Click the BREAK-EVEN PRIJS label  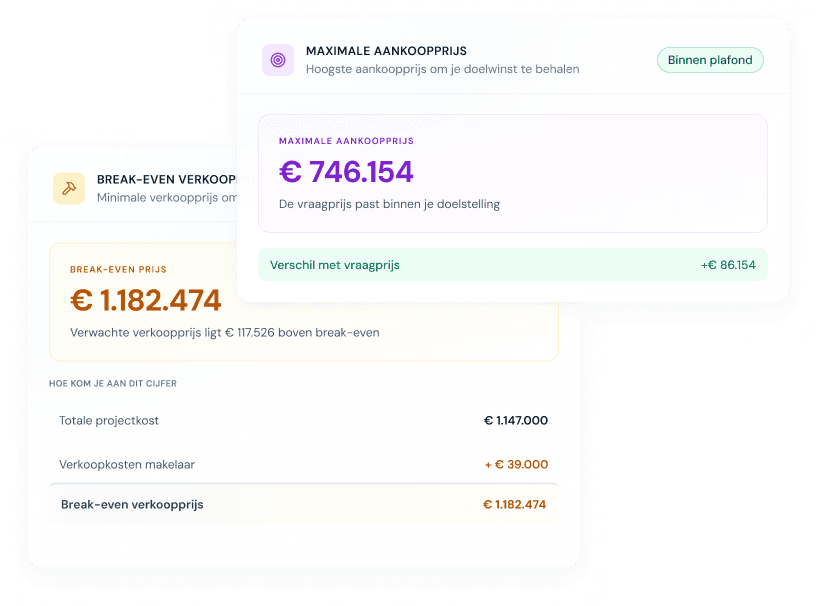118,269
